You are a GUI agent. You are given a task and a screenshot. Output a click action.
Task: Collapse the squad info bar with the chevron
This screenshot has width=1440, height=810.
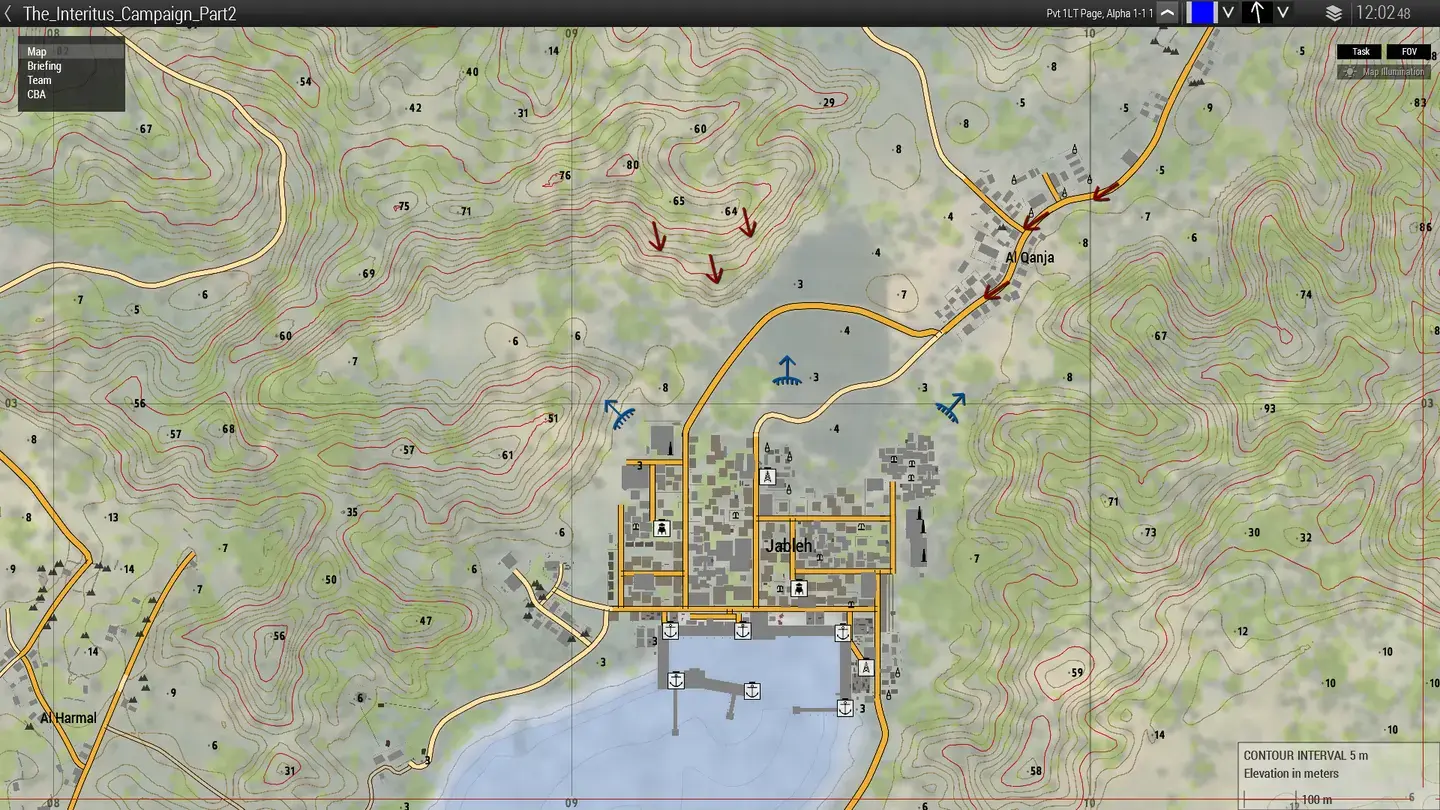click(x=1167, y=12)
